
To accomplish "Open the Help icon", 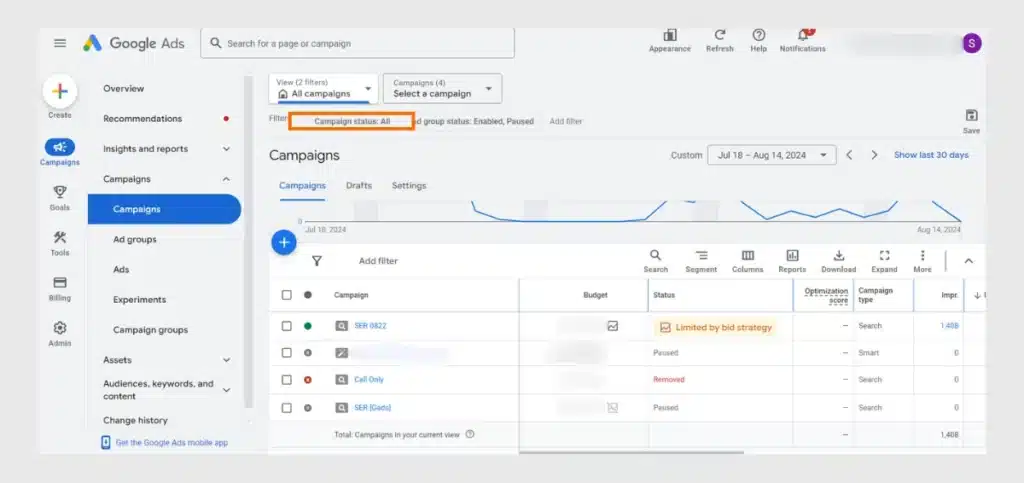I will coord(758,35).
